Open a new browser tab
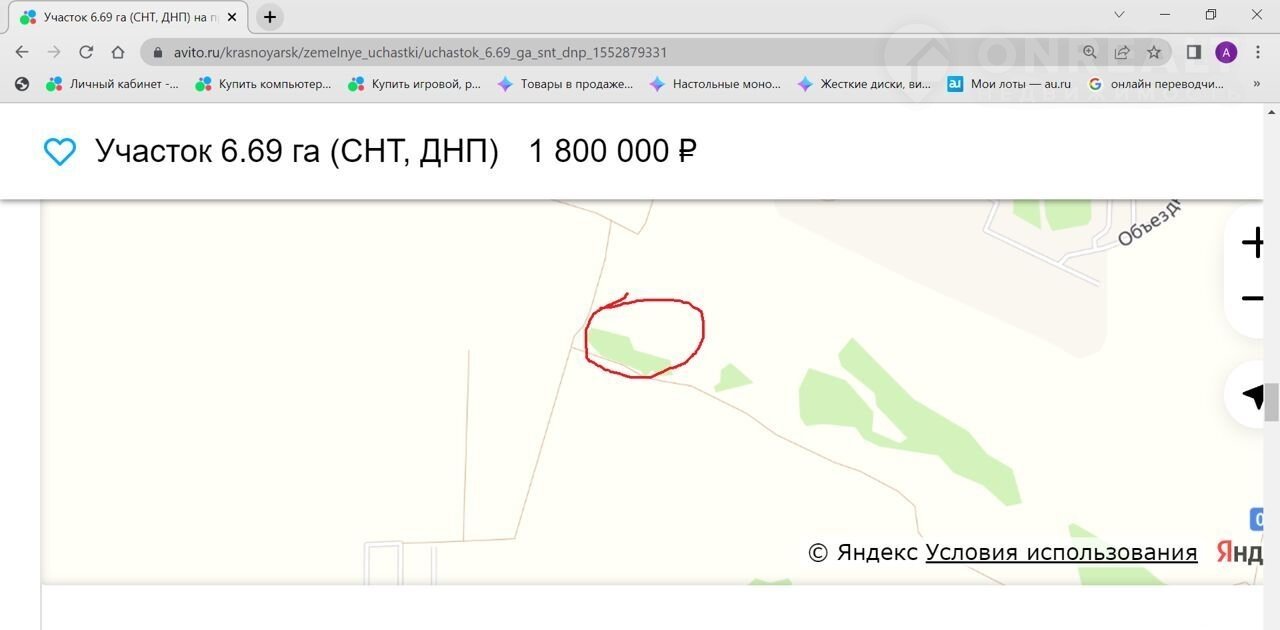Screen dimensions: 1280x630 [270, 17]
